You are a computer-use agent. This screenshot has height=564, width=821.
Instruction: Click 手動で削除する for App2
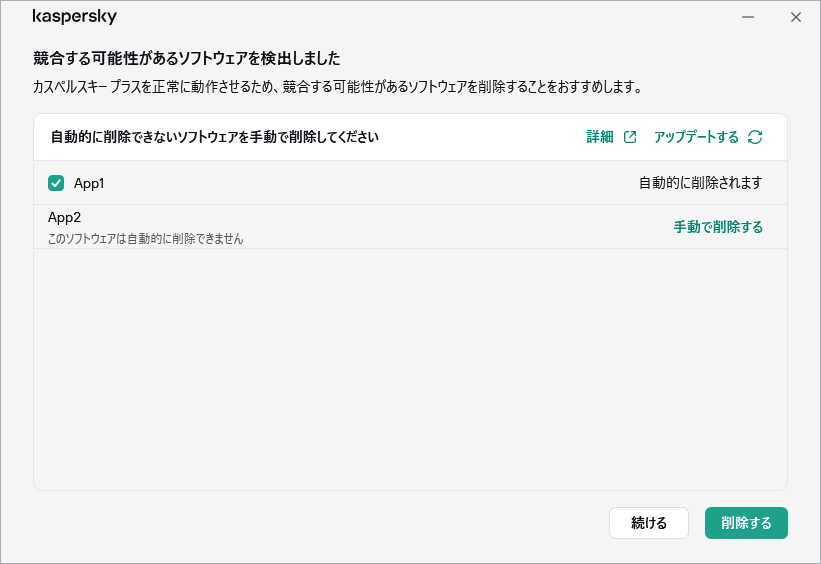(718, 227)
